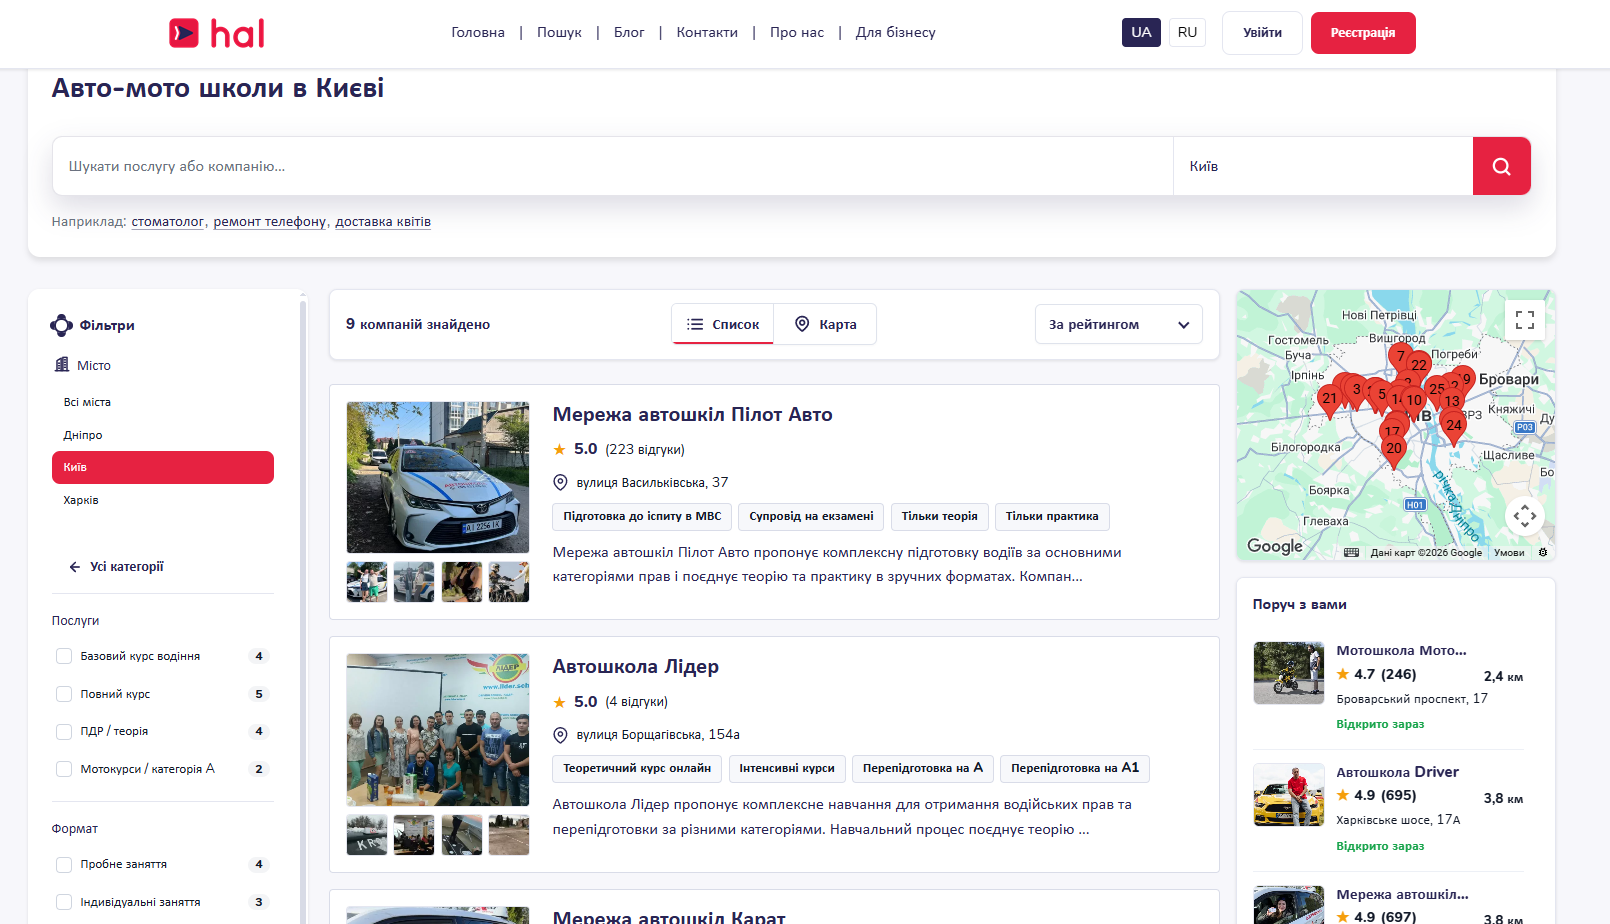The height and width of the screenshot is (924, 1610).
Task: Click the map camera controls icon
Action: tap(1524, 516)
